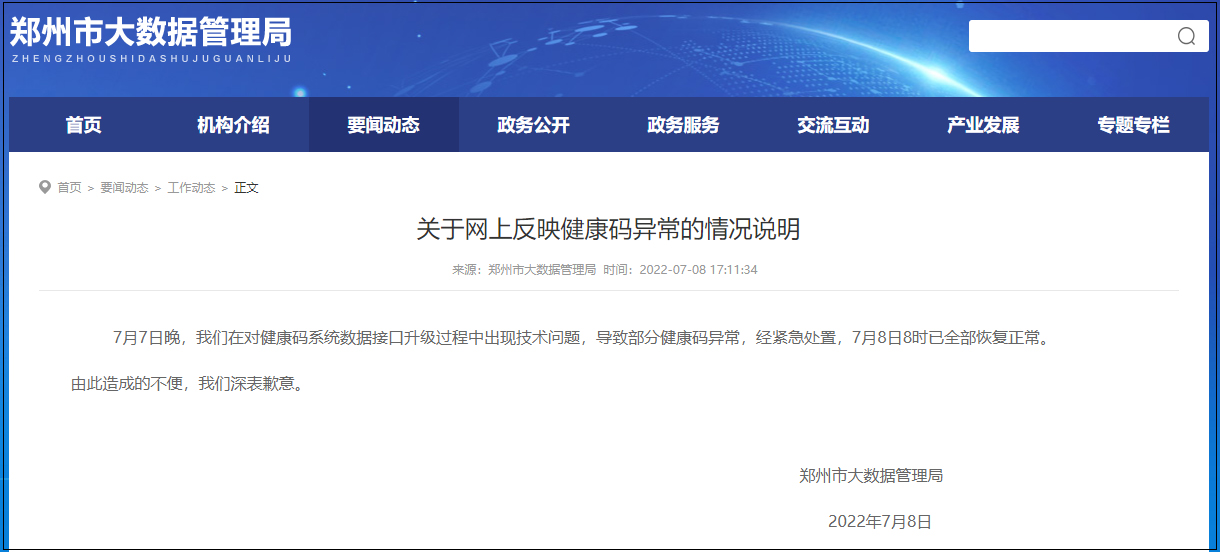
Task: Click the 正文 breadcrumb text
Action: (246, 188)
